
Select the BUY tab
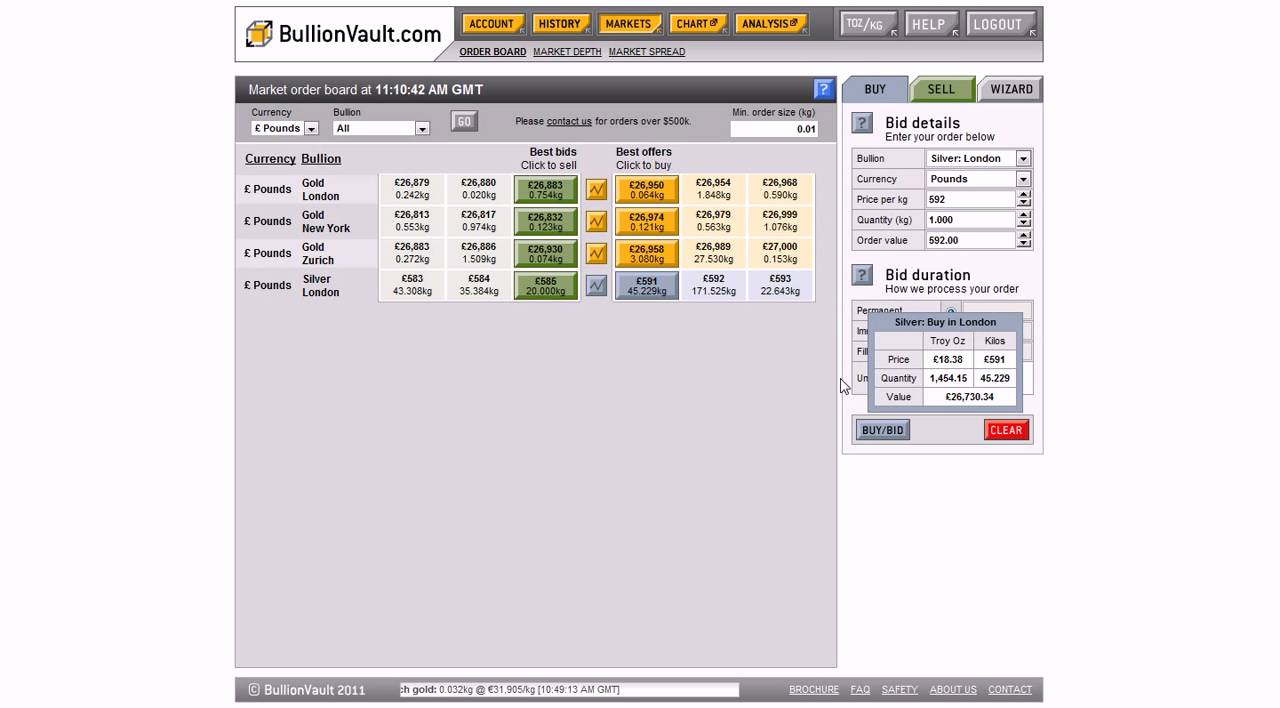tap(875, 89)
